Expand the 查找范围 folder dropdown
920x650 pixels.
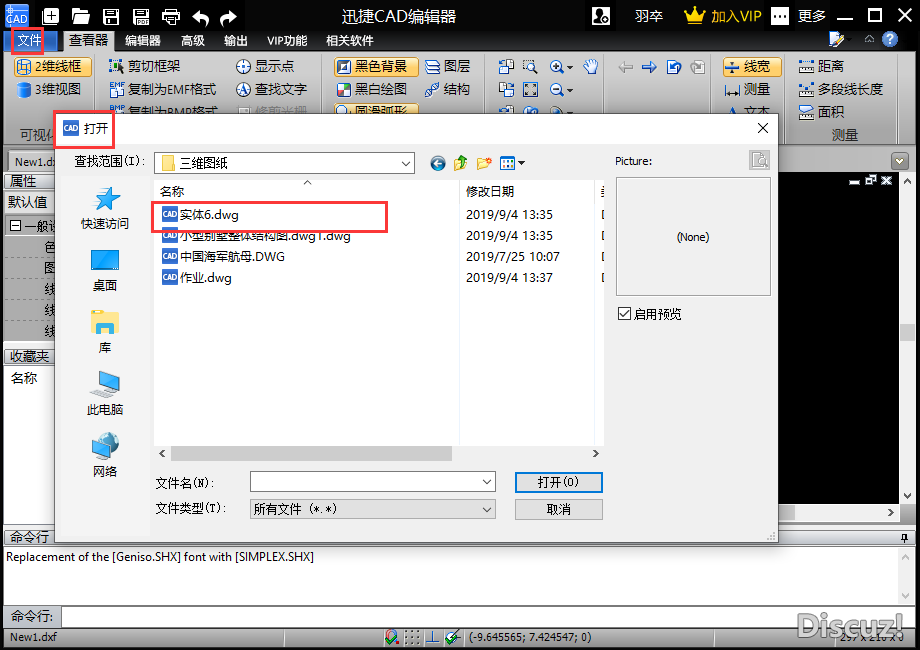[x=405, y=163]
